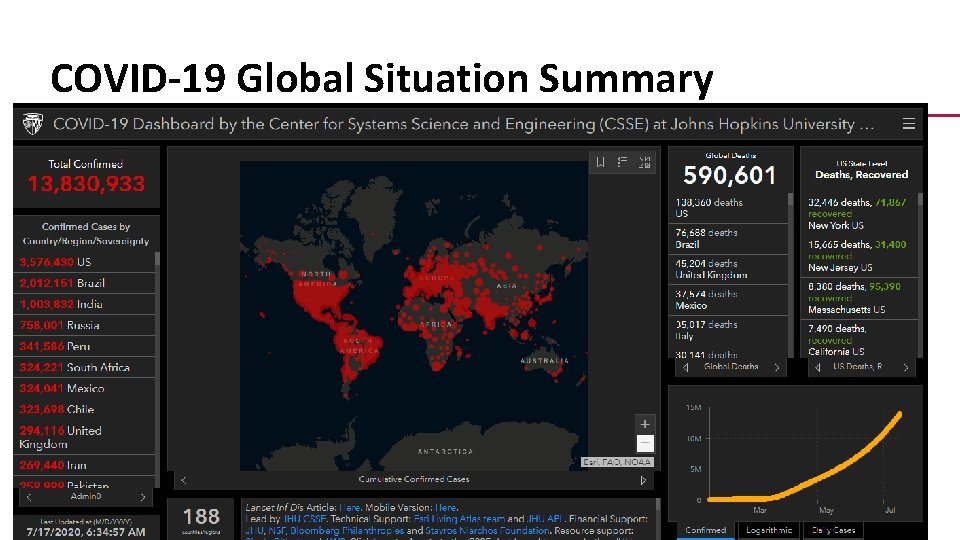Select the 76,688 deaths Brazil entry

point(728,239)
